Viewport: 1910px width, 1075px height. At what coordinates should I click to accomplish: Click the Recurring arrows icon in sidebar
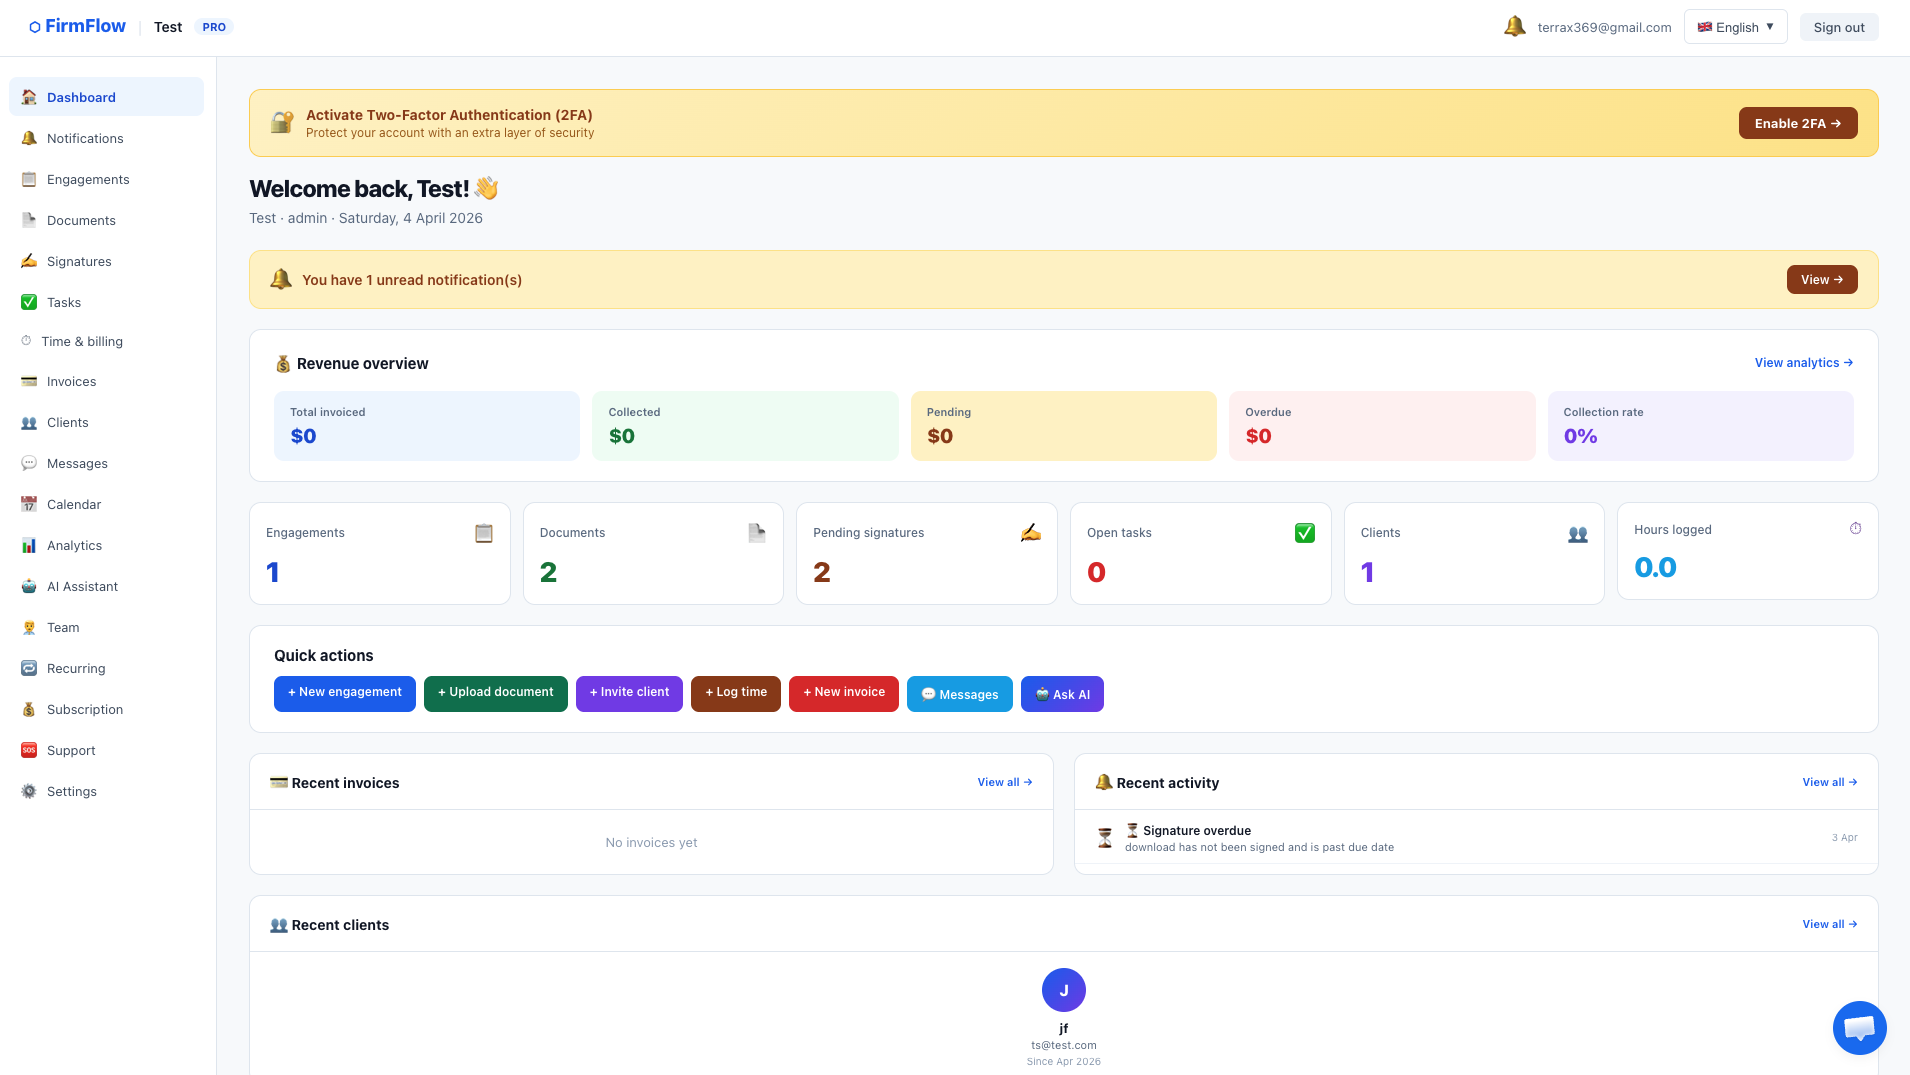click(x=29, y=668)
